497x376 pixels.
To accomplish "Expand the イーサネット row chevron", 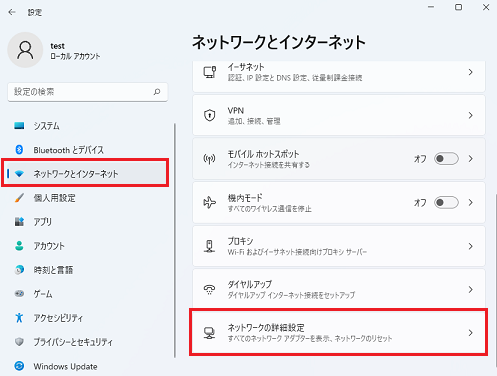I will (x=470, y=72).
